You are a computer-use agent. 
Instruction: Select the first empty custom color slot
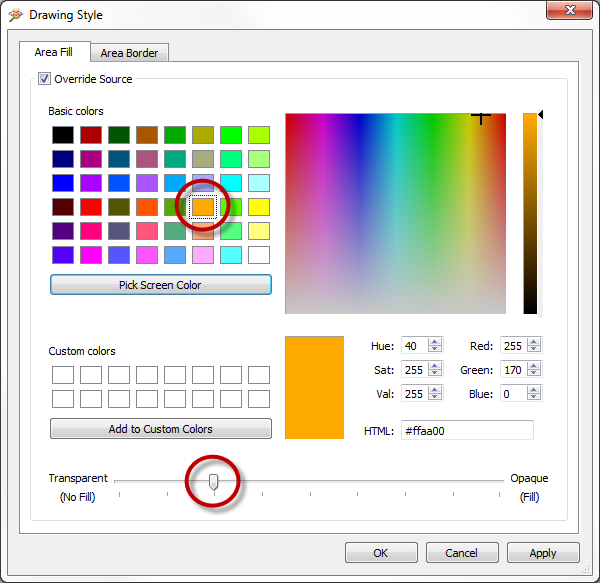(x=63, y=375)
